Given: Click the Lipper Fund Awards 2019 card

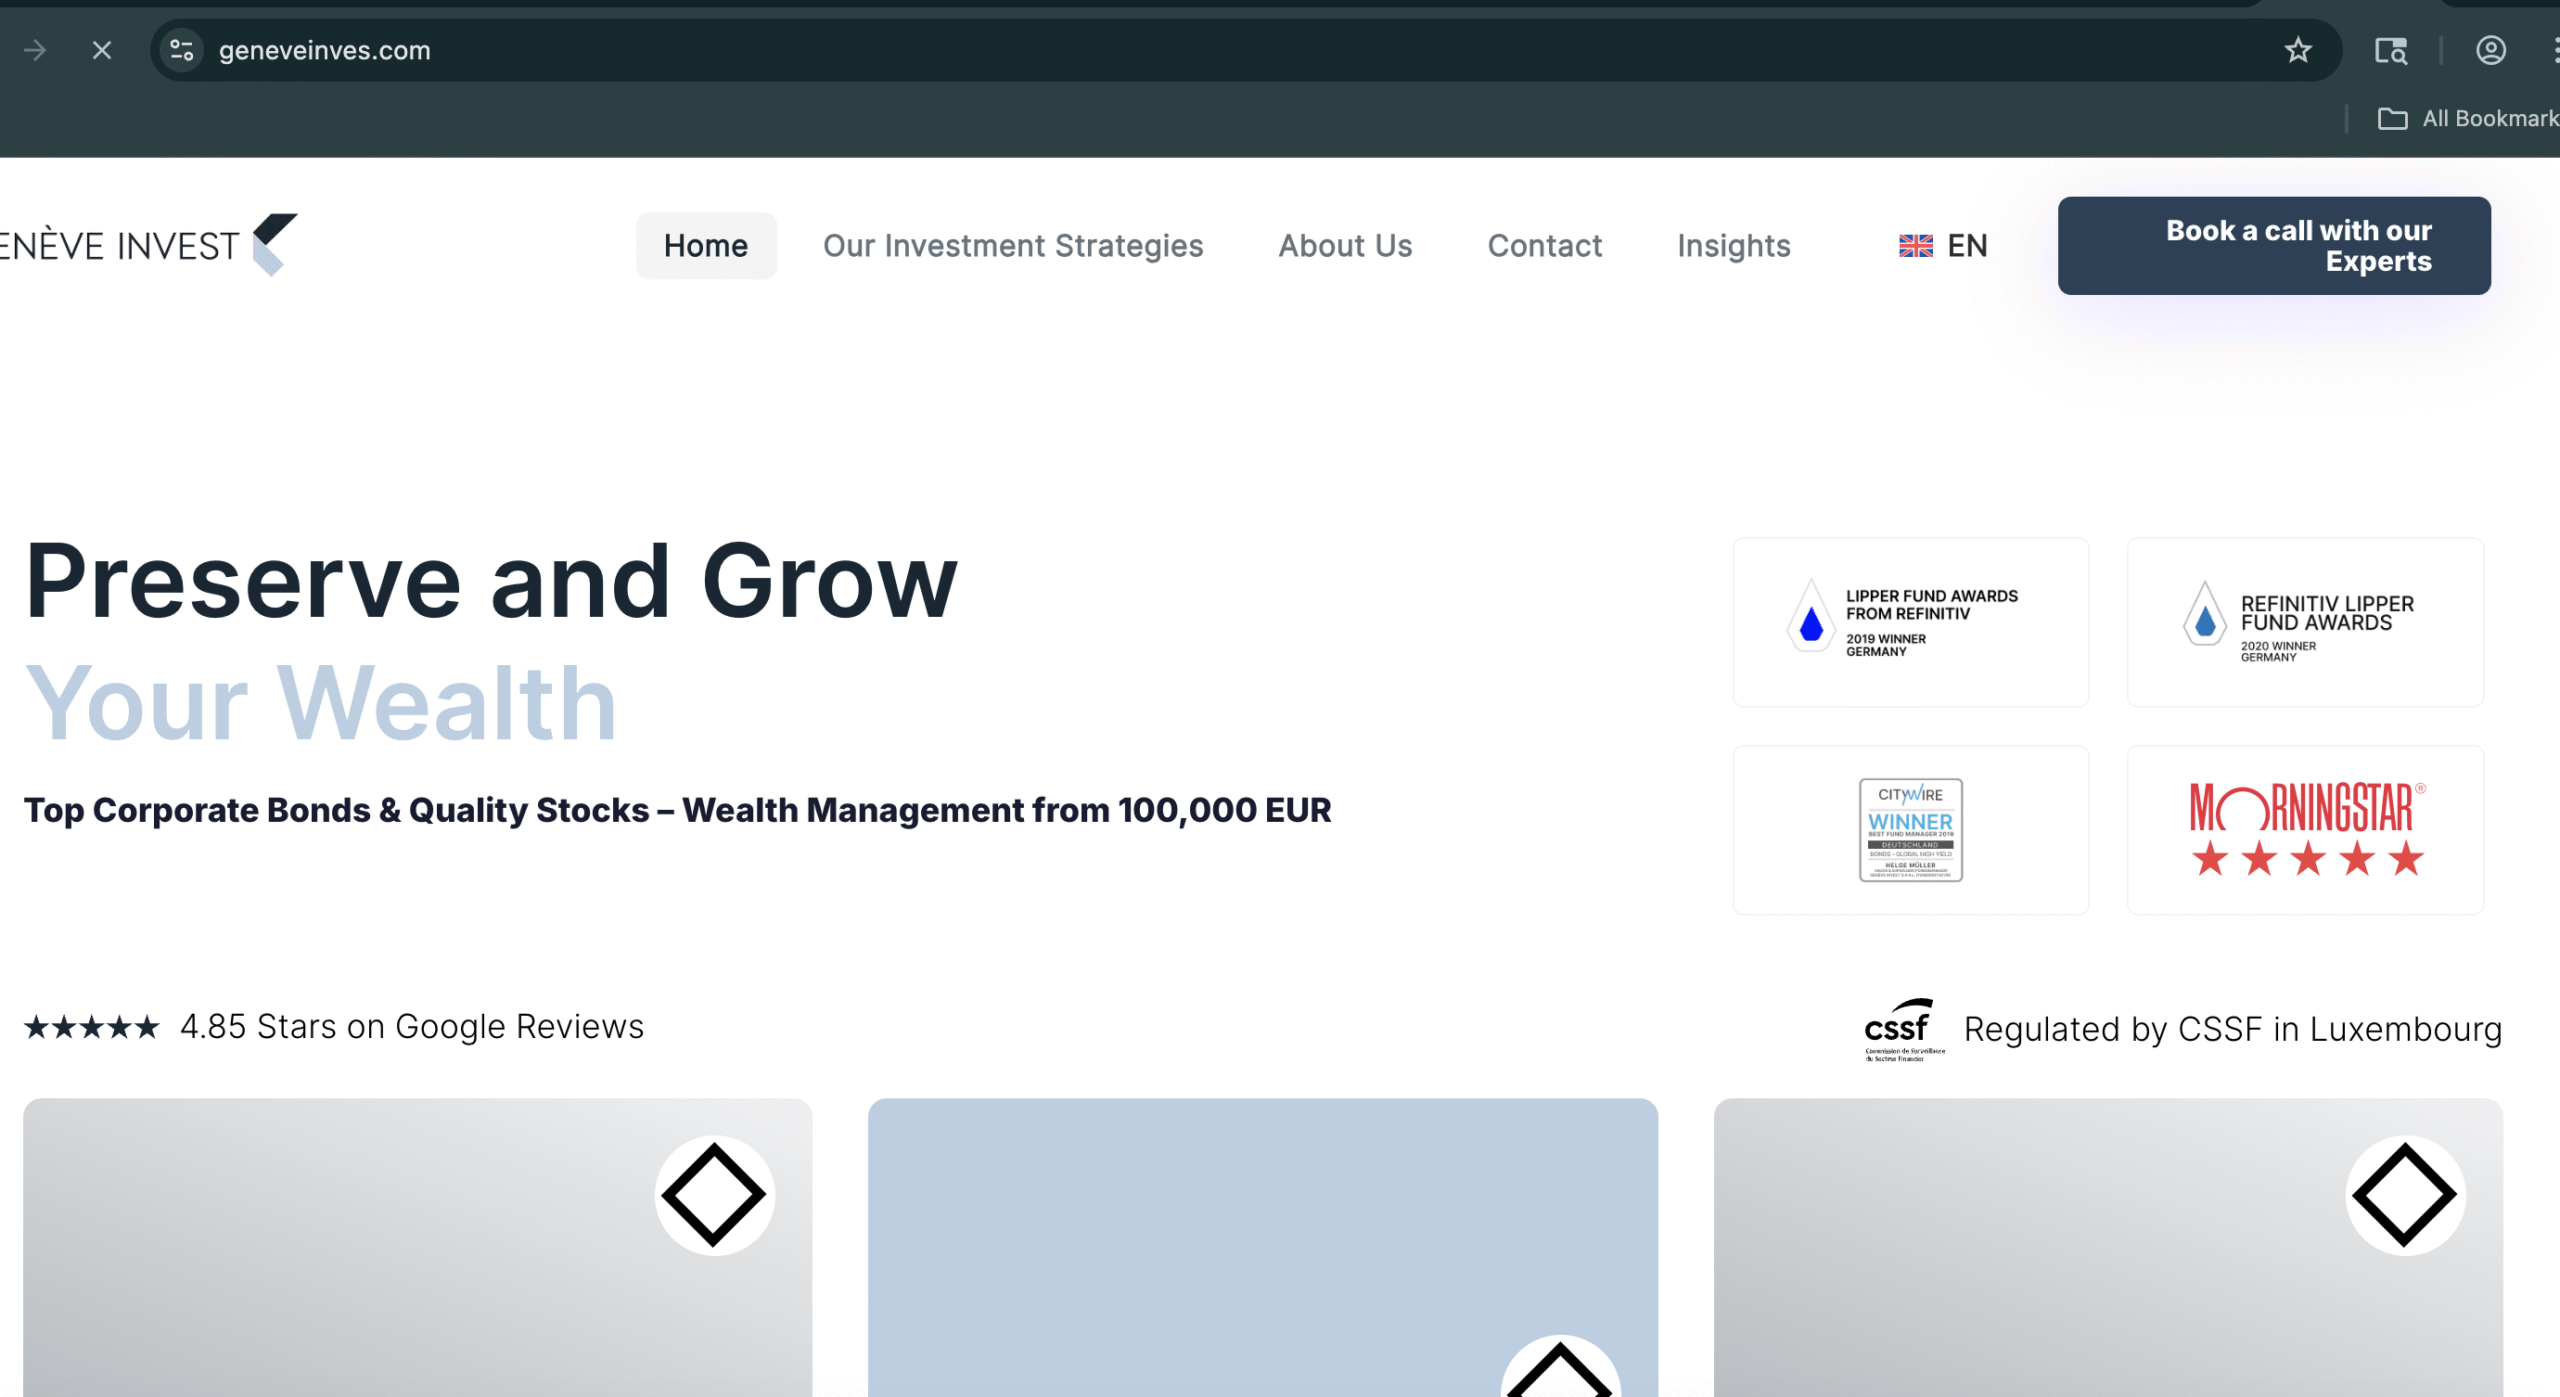Looking at the screenshot, I should (1910, 622).
